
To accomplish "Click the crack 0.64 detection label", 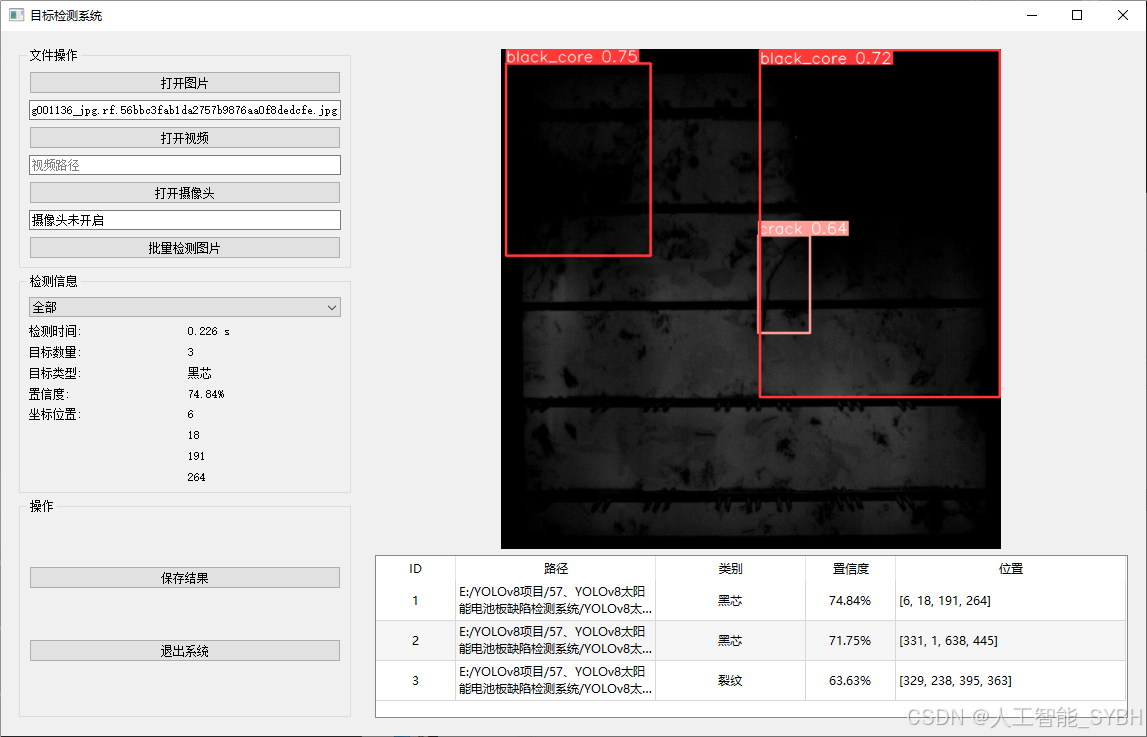I will coord(803,229).
